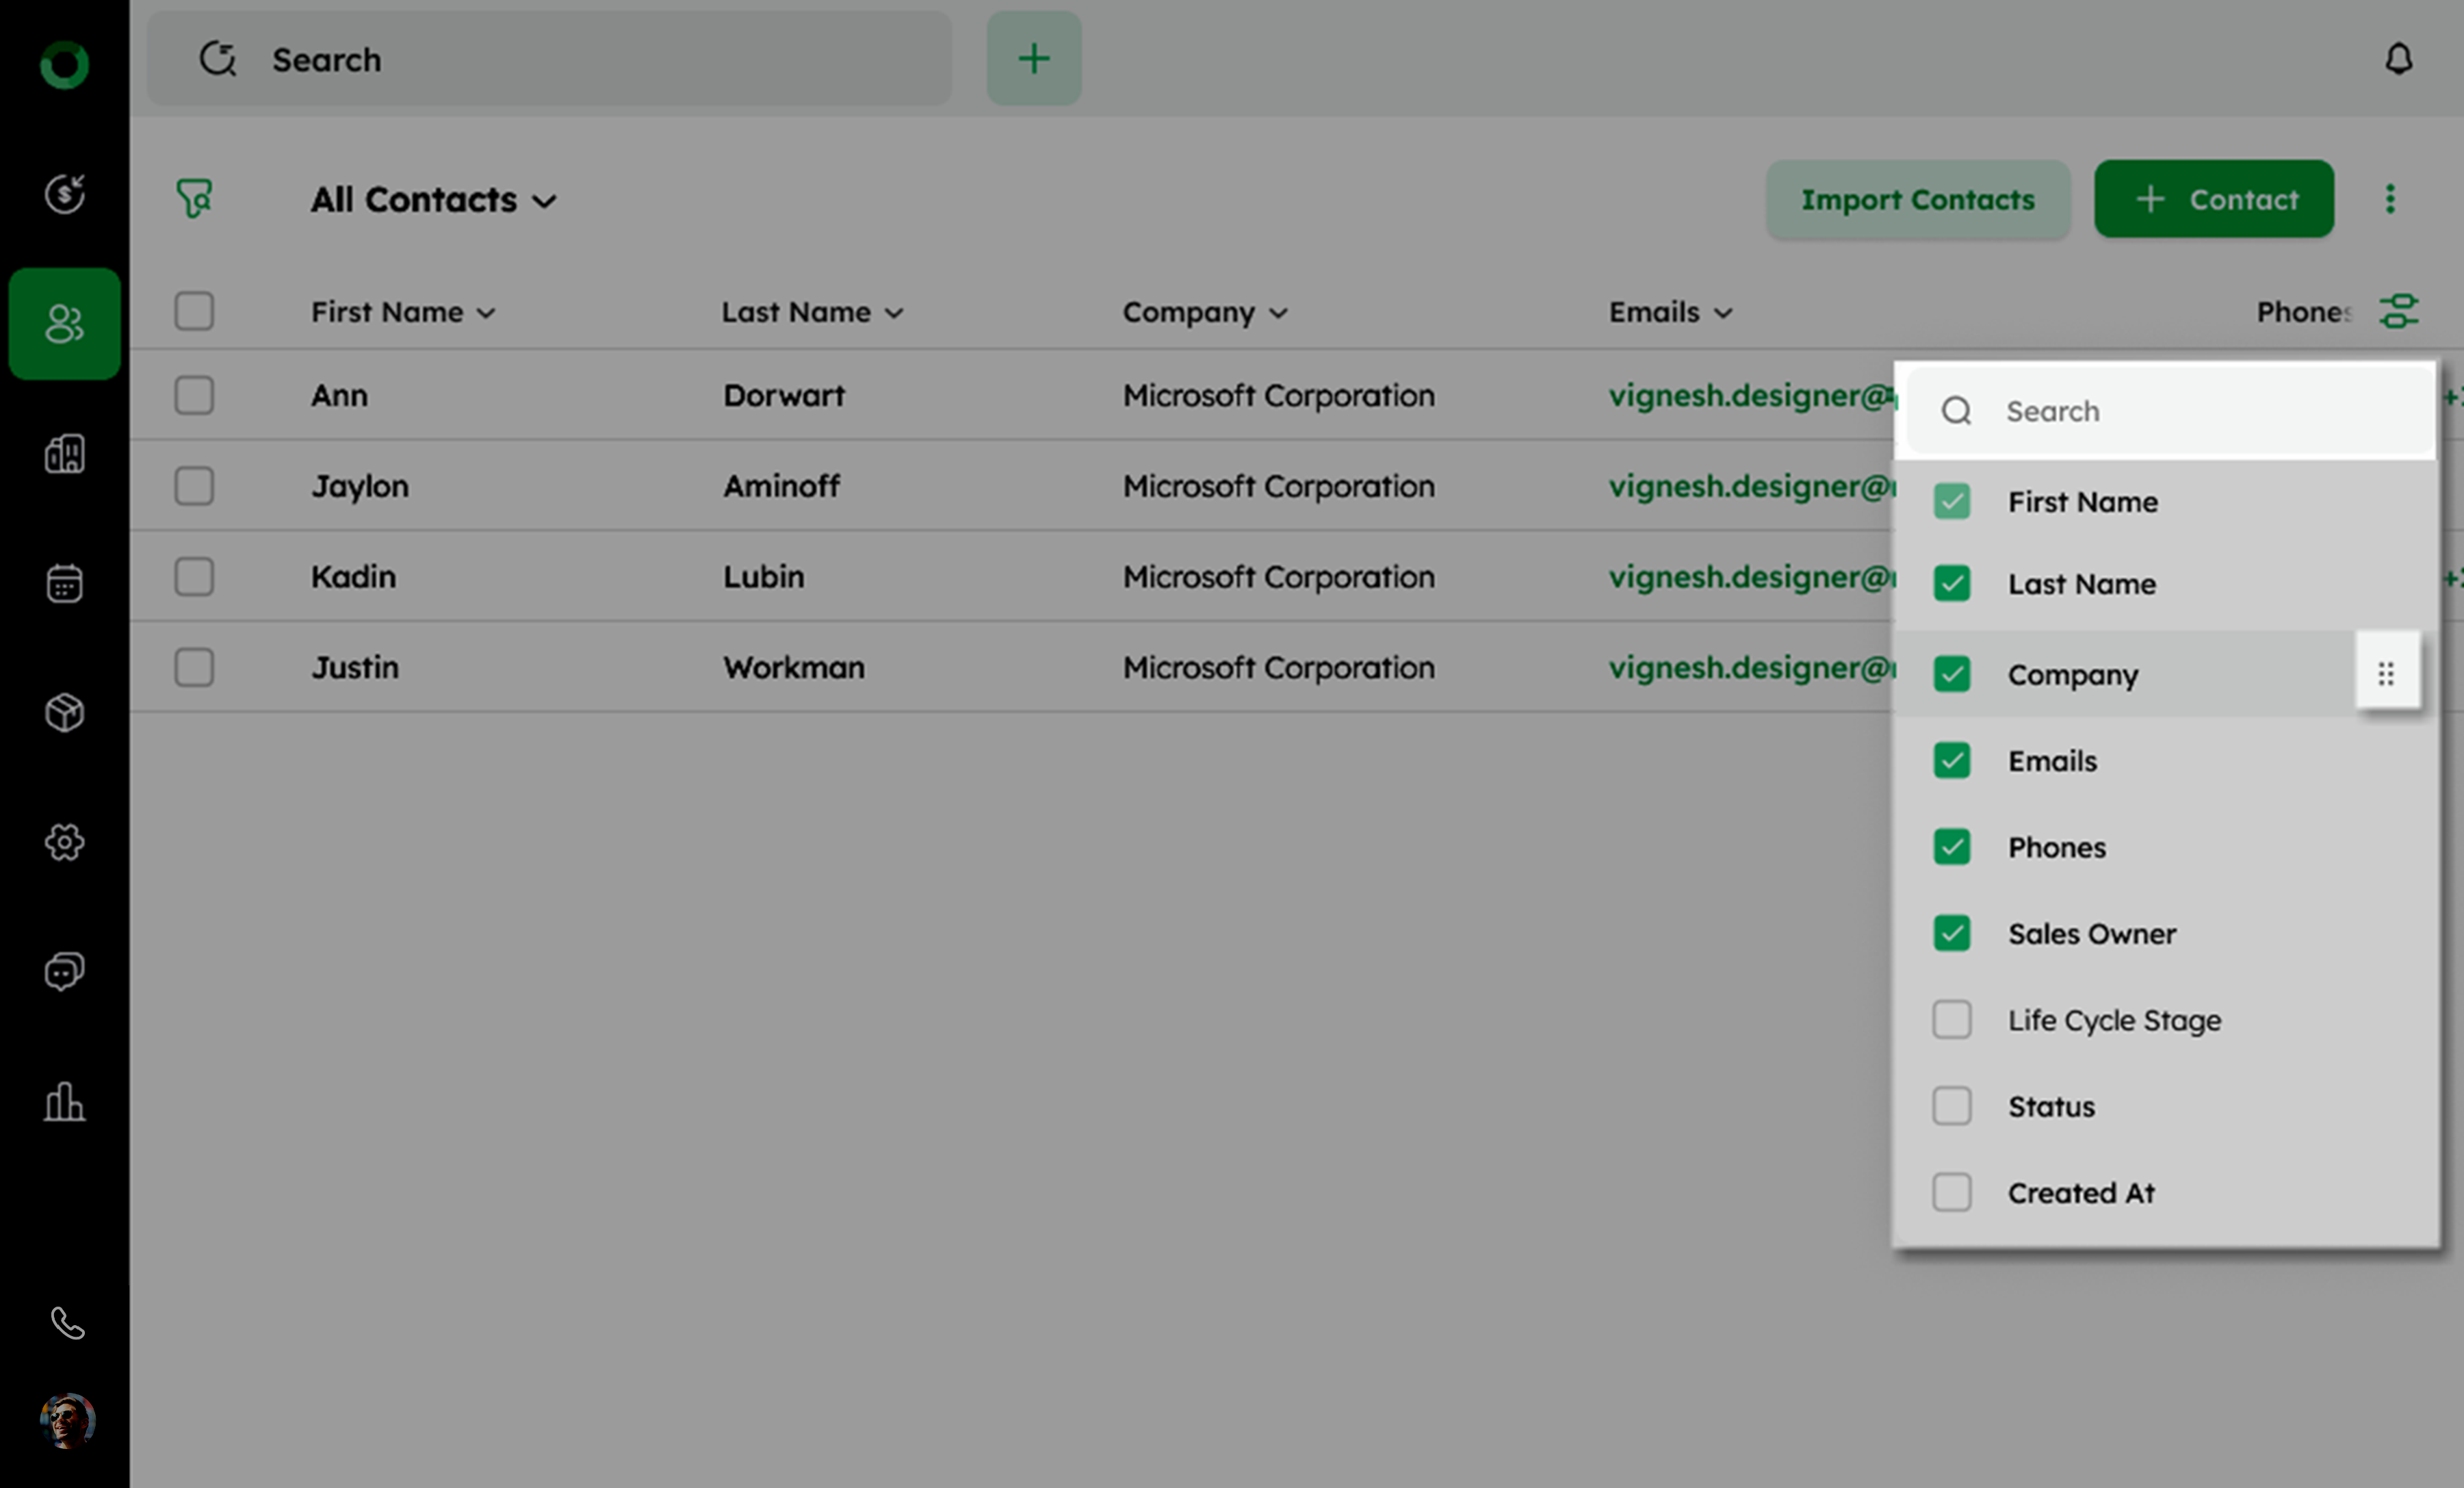Open the contacts filter icon
The width and height of the screenshot is (2464, 1488).
point(194,198)
